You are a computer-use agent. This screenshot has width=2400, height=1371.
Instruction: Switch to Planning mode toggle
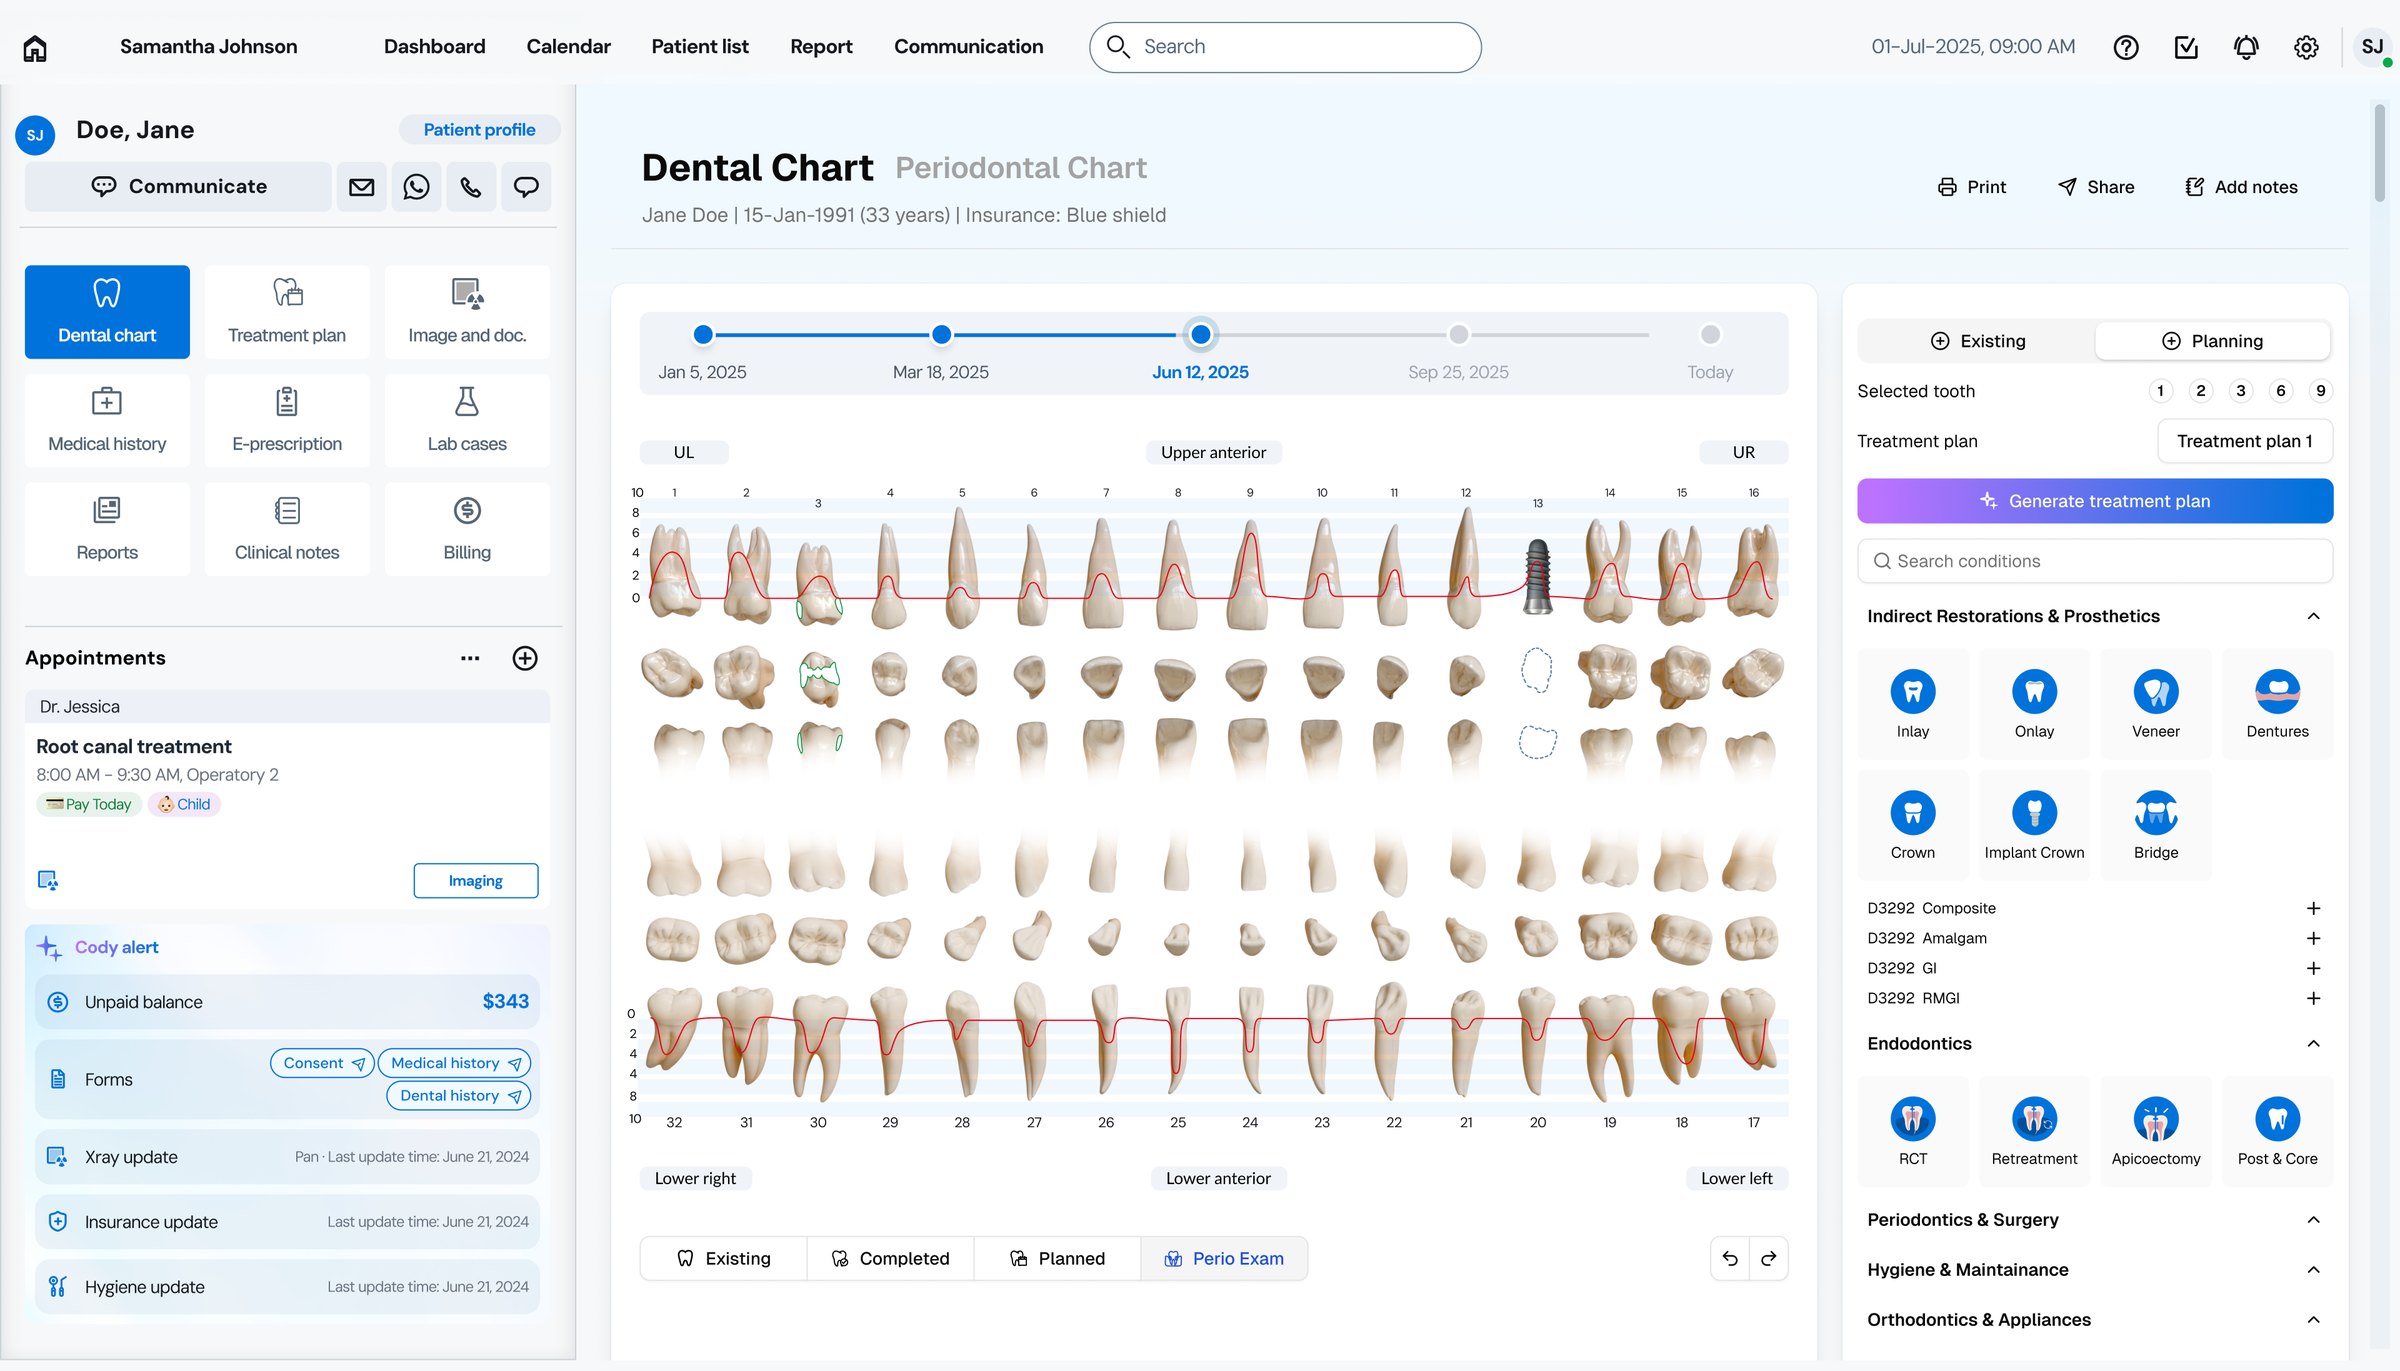click(2212, 341)
